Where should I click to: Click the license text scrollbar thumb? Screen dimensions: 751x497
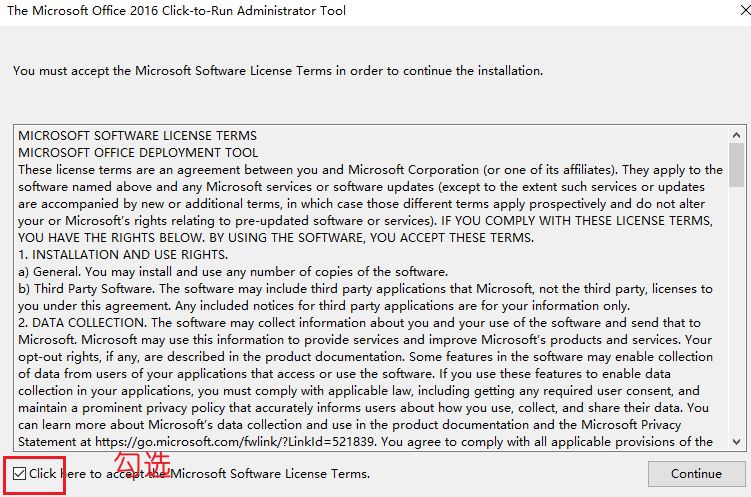[737, 165]
